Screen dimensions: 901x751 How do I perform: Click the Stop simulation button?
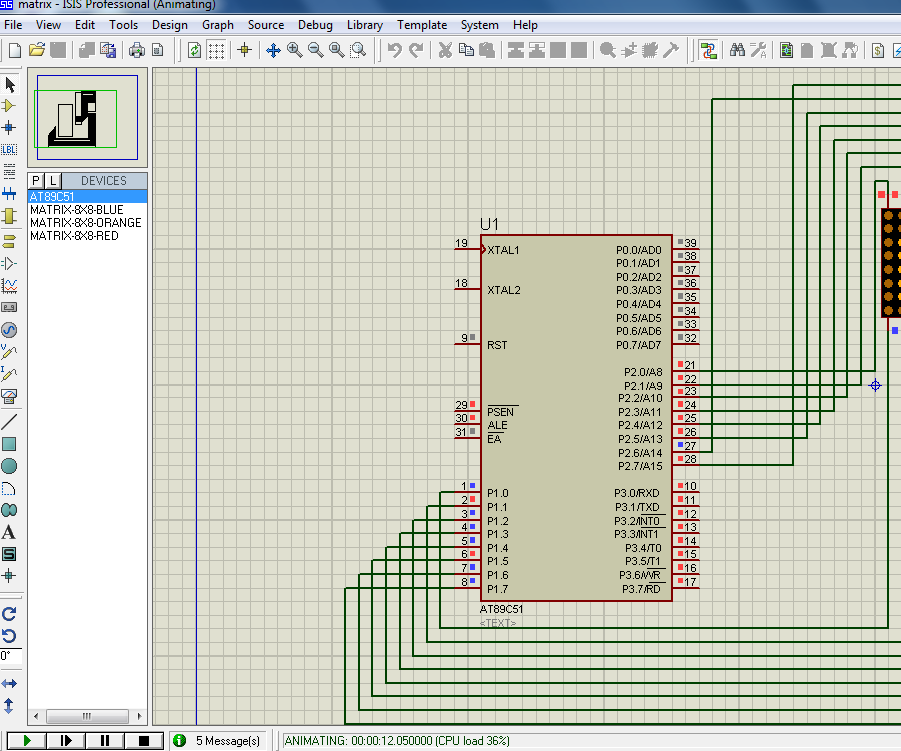click(144, 741)
